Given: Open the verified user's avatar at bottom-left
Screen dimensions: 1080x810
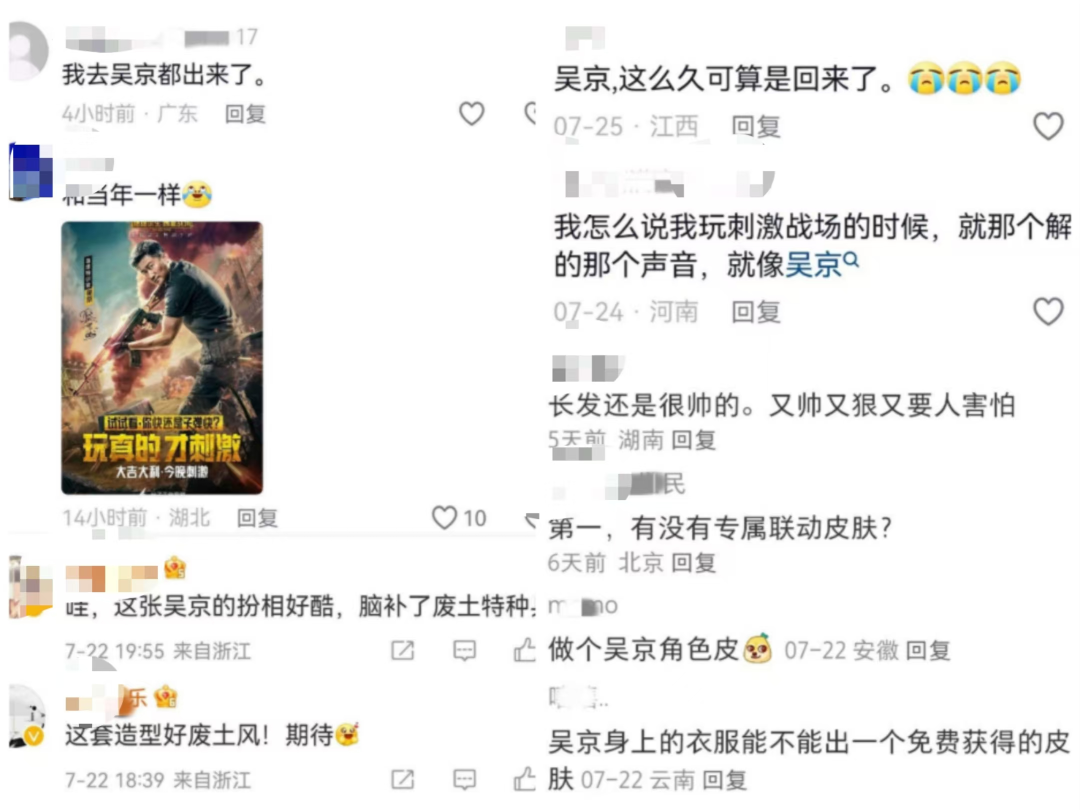Looking at the screenshot, I should tap(28, 717).
